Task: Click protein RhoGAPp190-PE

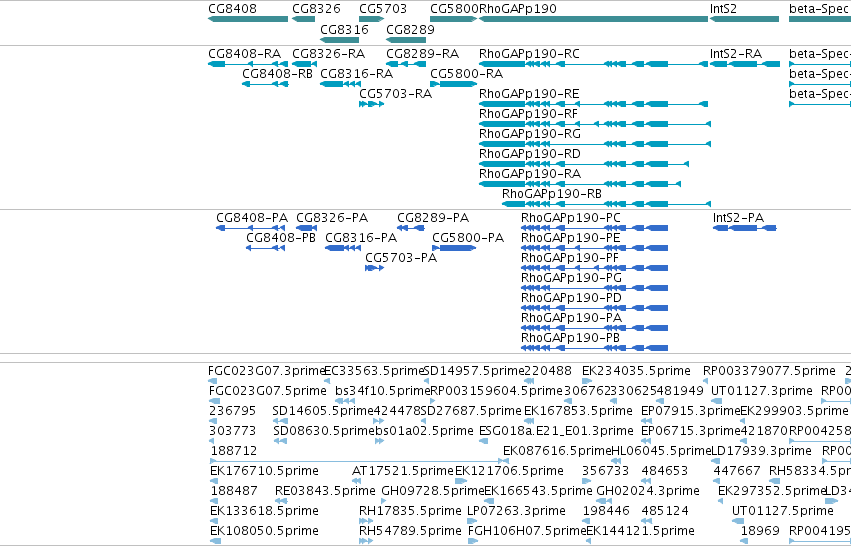Action: point(594,248)
